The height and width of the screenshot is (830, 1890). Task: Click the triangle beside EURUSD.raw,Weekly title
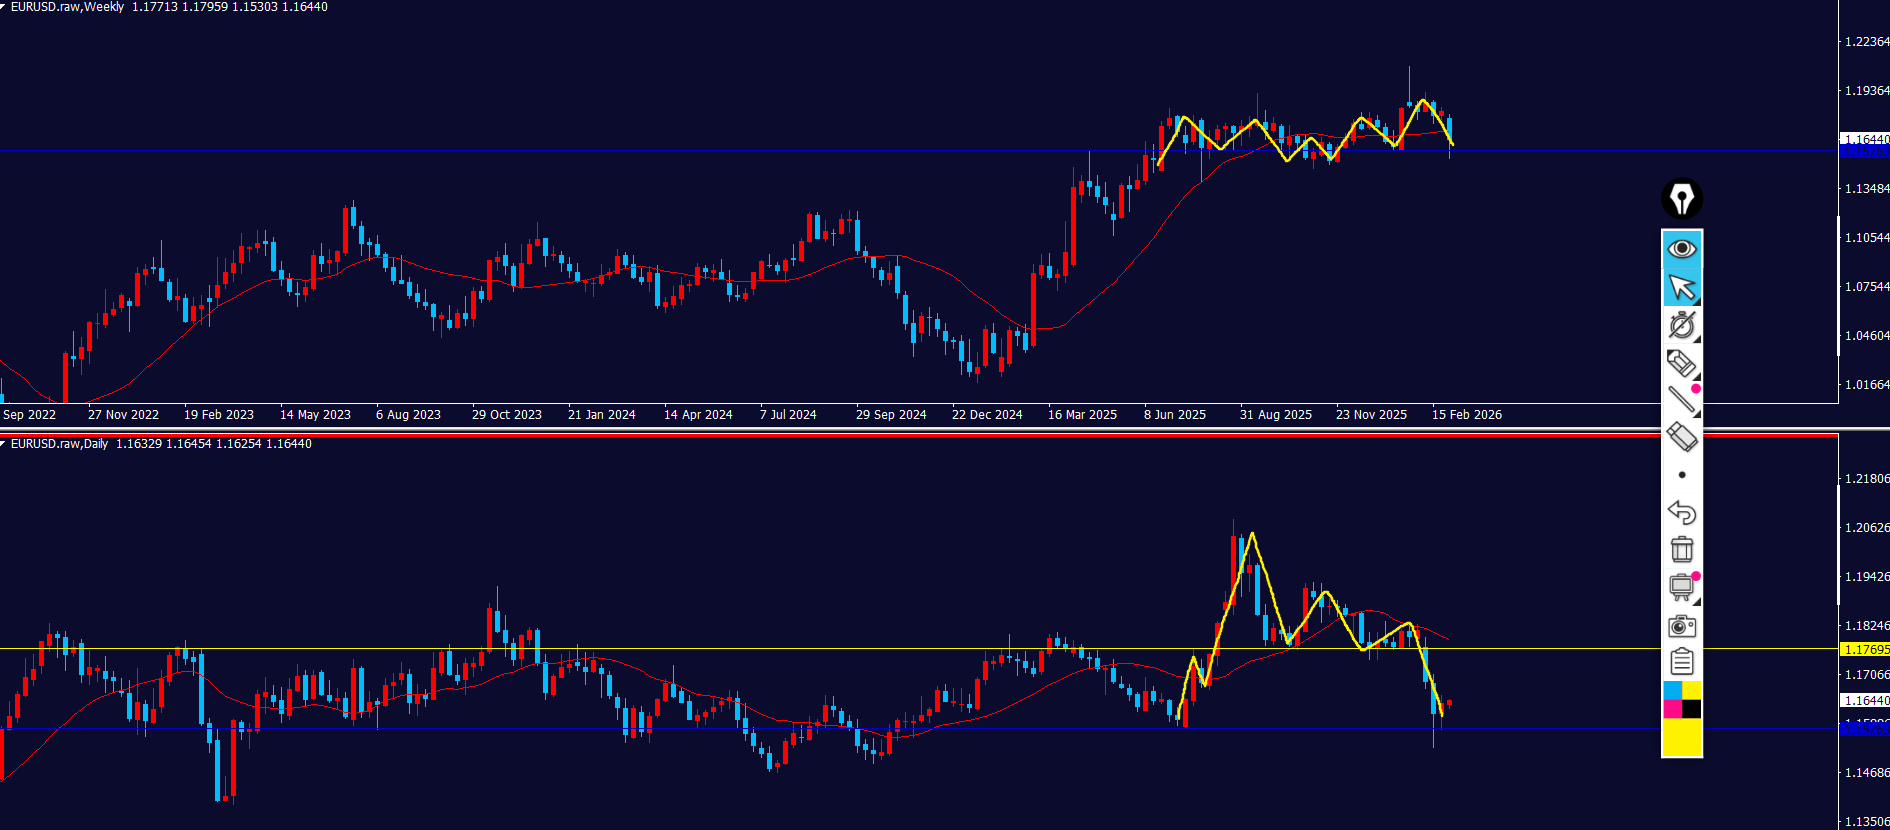[x=3, y=7]
